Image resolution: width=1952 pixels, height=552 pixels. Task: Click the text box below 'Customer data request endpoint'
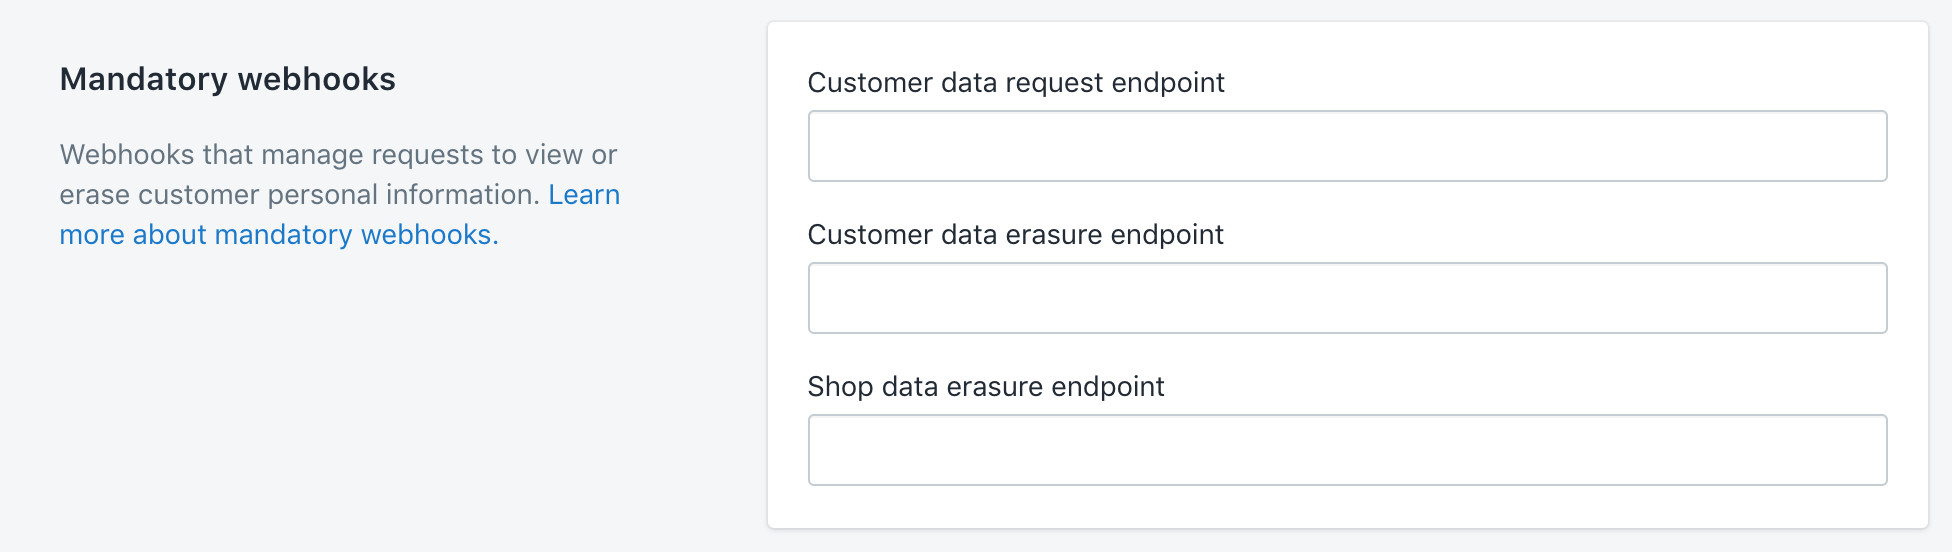click(1347, 146)
